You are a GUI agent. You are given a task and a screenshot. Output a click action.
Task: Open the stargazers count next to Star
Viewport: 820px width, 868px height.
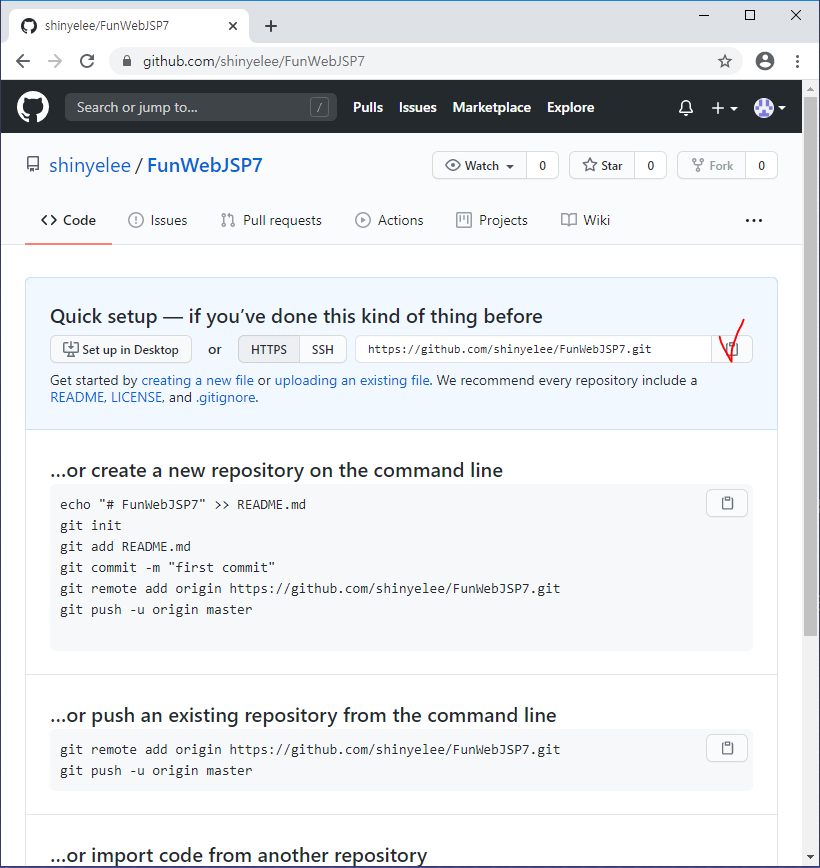pyautogui.click(x=651, y=166)
